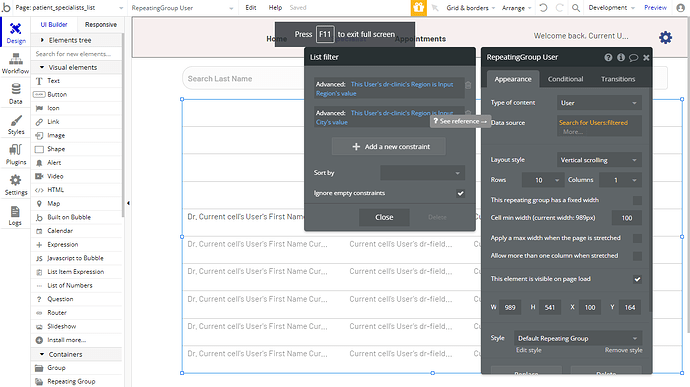Open the Settings section
Image resolution: width=690 pixels, height=387 pixels.
point(15,185)
